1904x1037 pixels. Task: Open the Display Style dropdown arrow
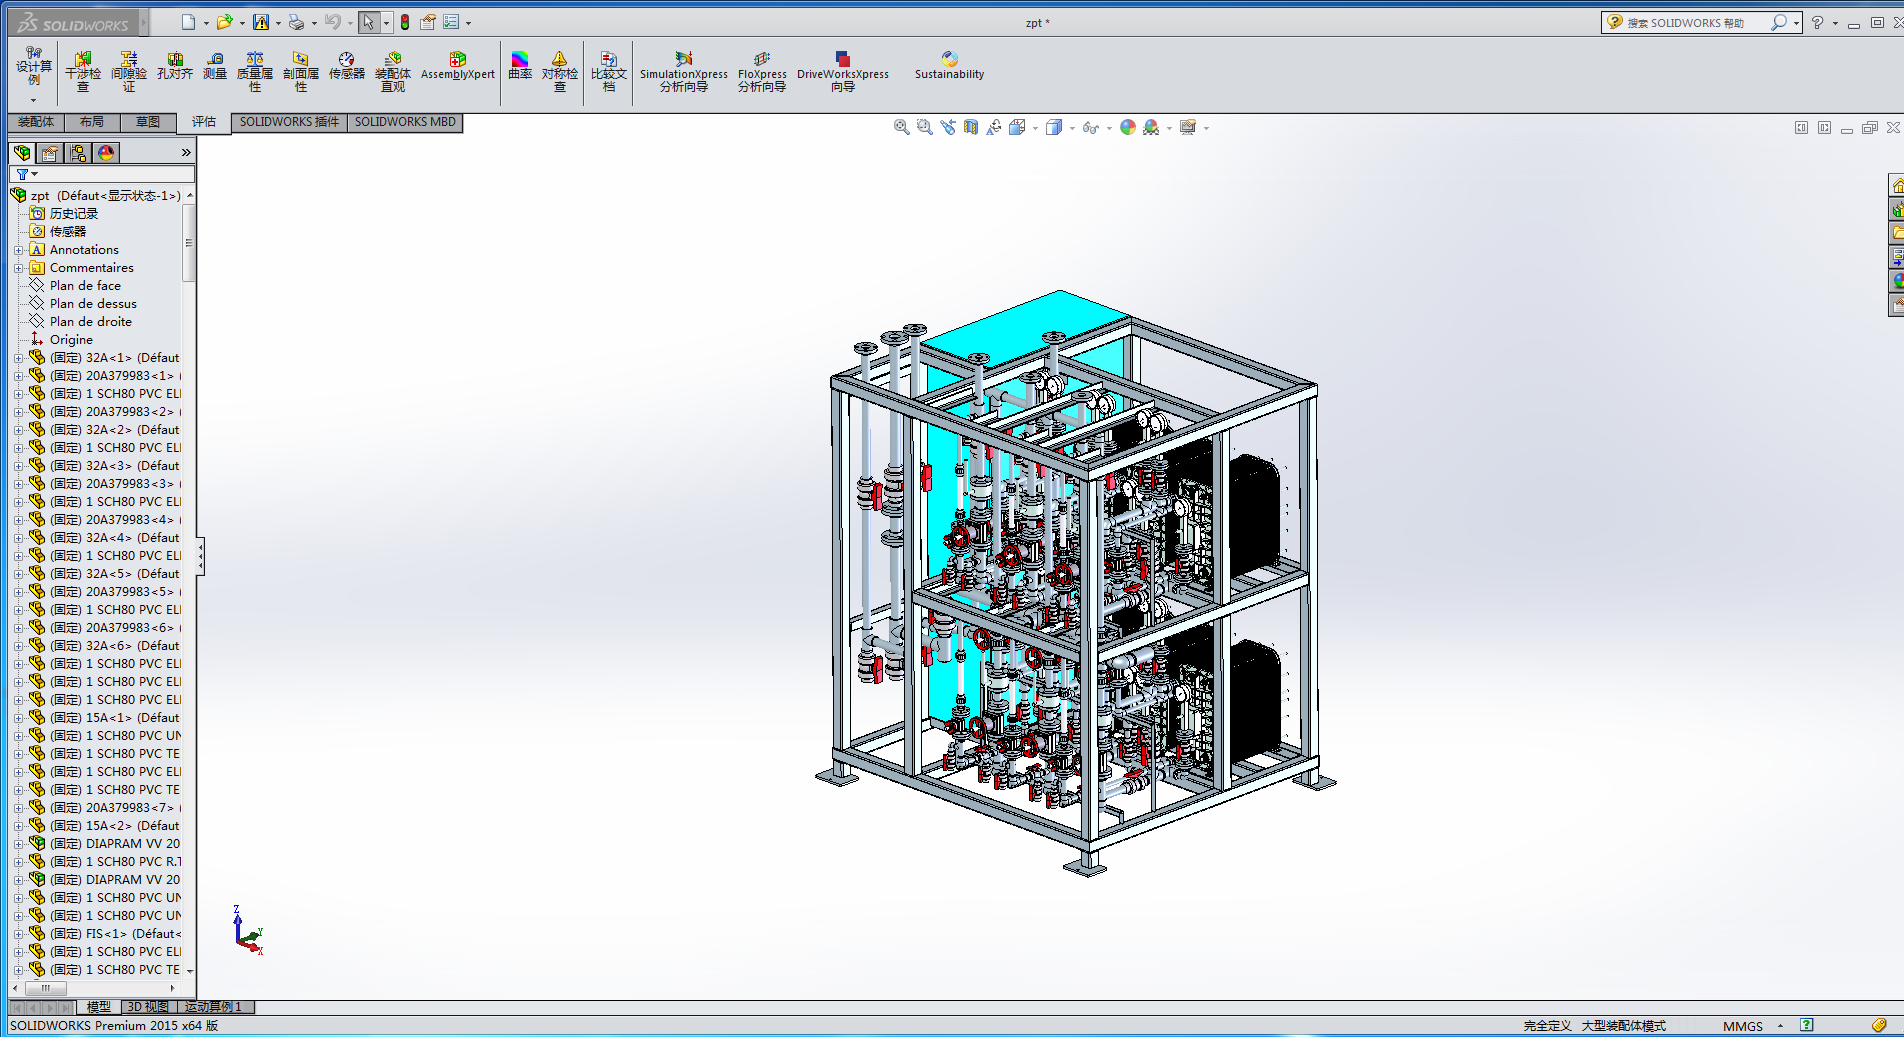tap(1072, 128)
